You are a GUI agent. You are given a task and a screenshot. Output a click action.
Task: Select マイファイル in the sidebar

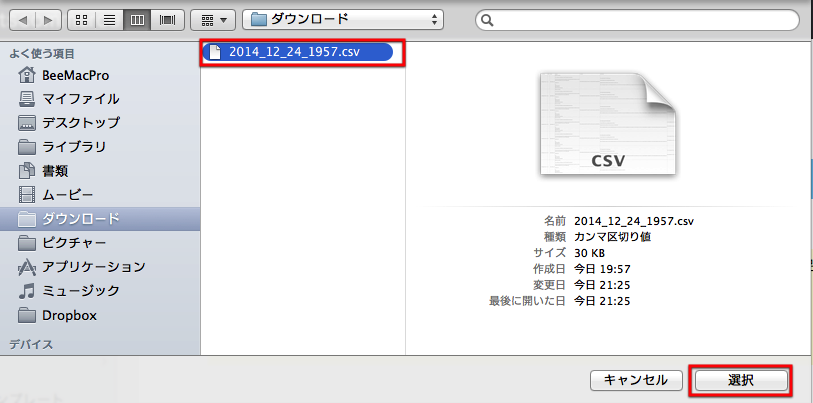[x=80, y=99]
